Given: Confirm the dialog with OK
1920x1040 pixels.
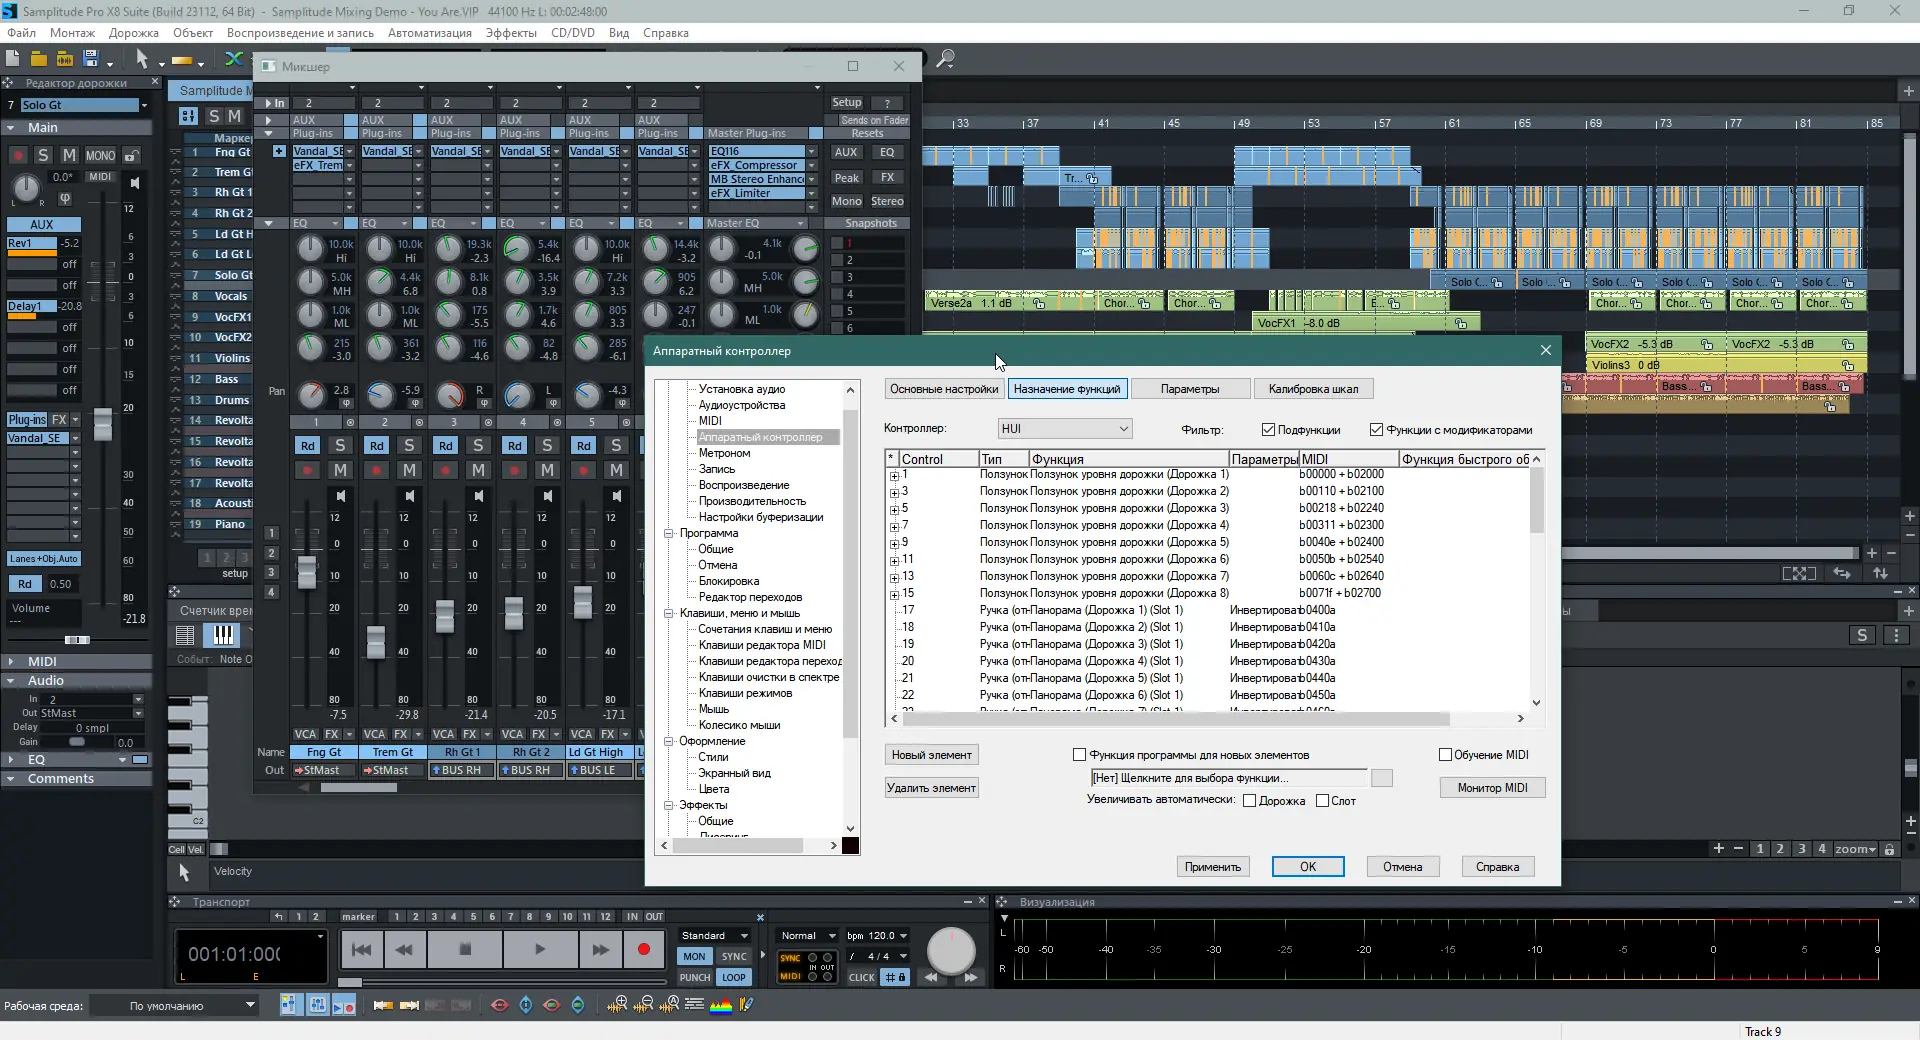Looking at the screenshot, I should point(1308,867).
